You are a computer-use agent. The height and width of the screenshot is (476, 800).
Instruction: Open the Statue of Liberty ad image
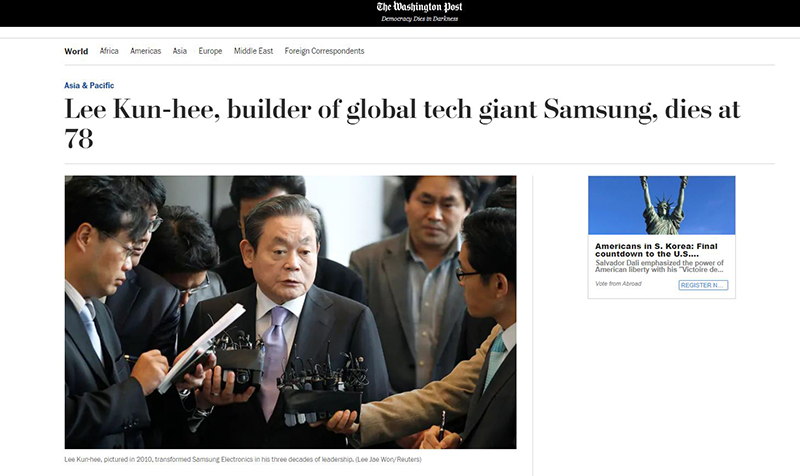(662, 205)
